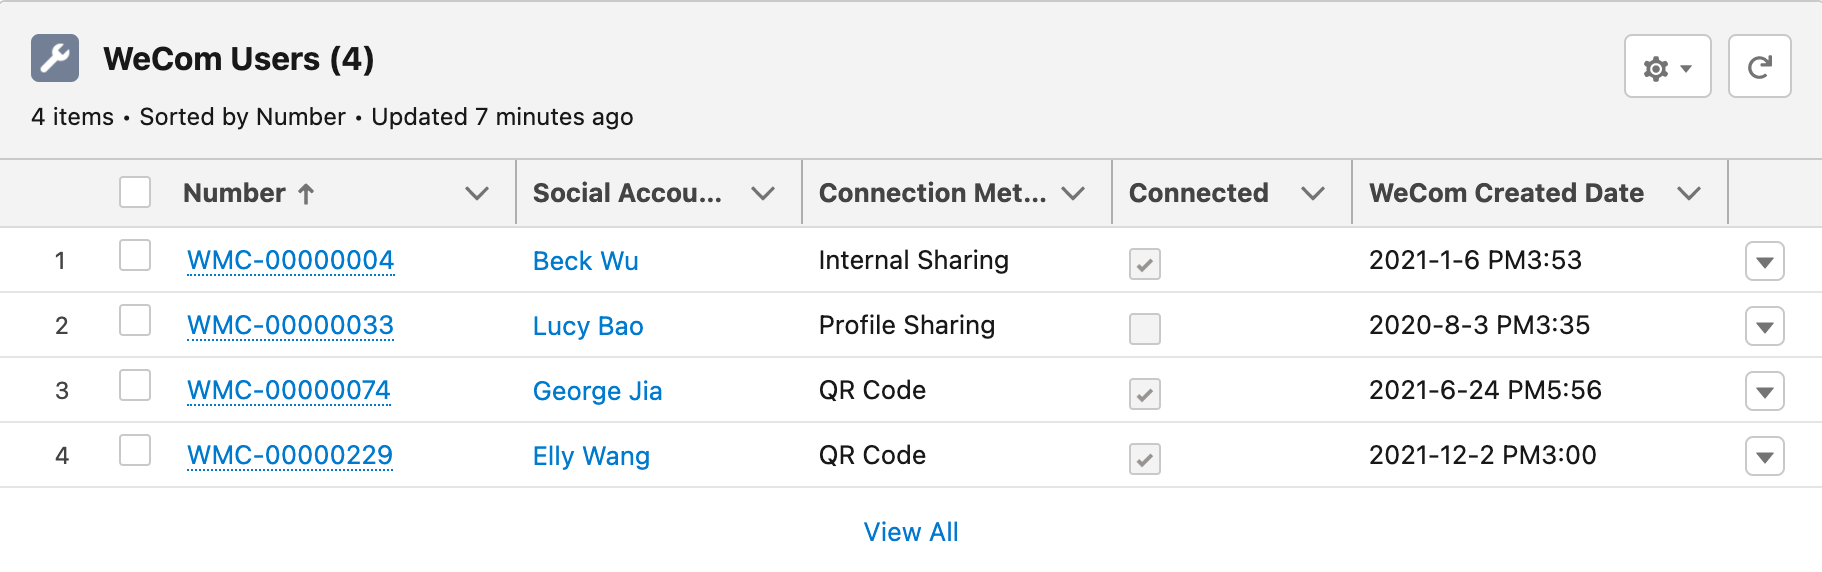Expand the Social Account column chevron
1822x572 pixels.
763,193
